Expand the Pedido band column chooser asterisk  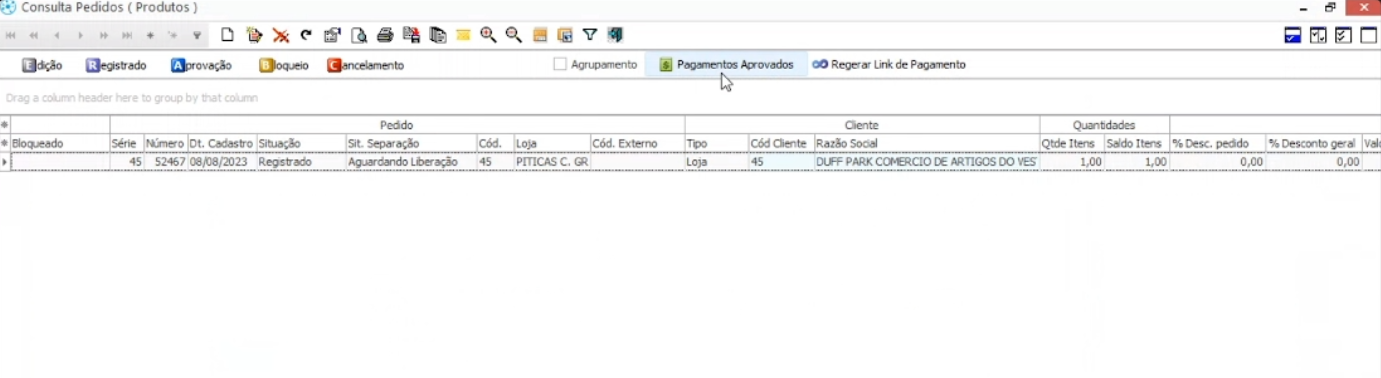[x=5, y=125]
